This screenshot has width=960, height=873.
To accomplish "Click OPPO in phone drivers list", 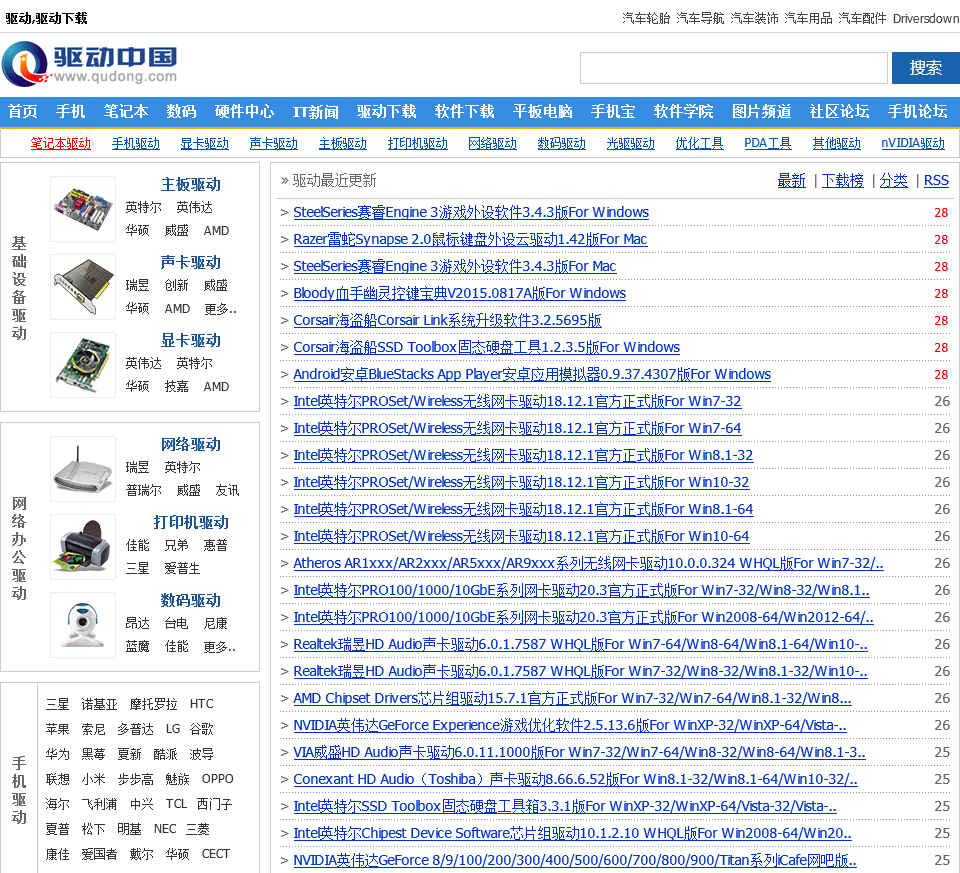I will [217, 779].
